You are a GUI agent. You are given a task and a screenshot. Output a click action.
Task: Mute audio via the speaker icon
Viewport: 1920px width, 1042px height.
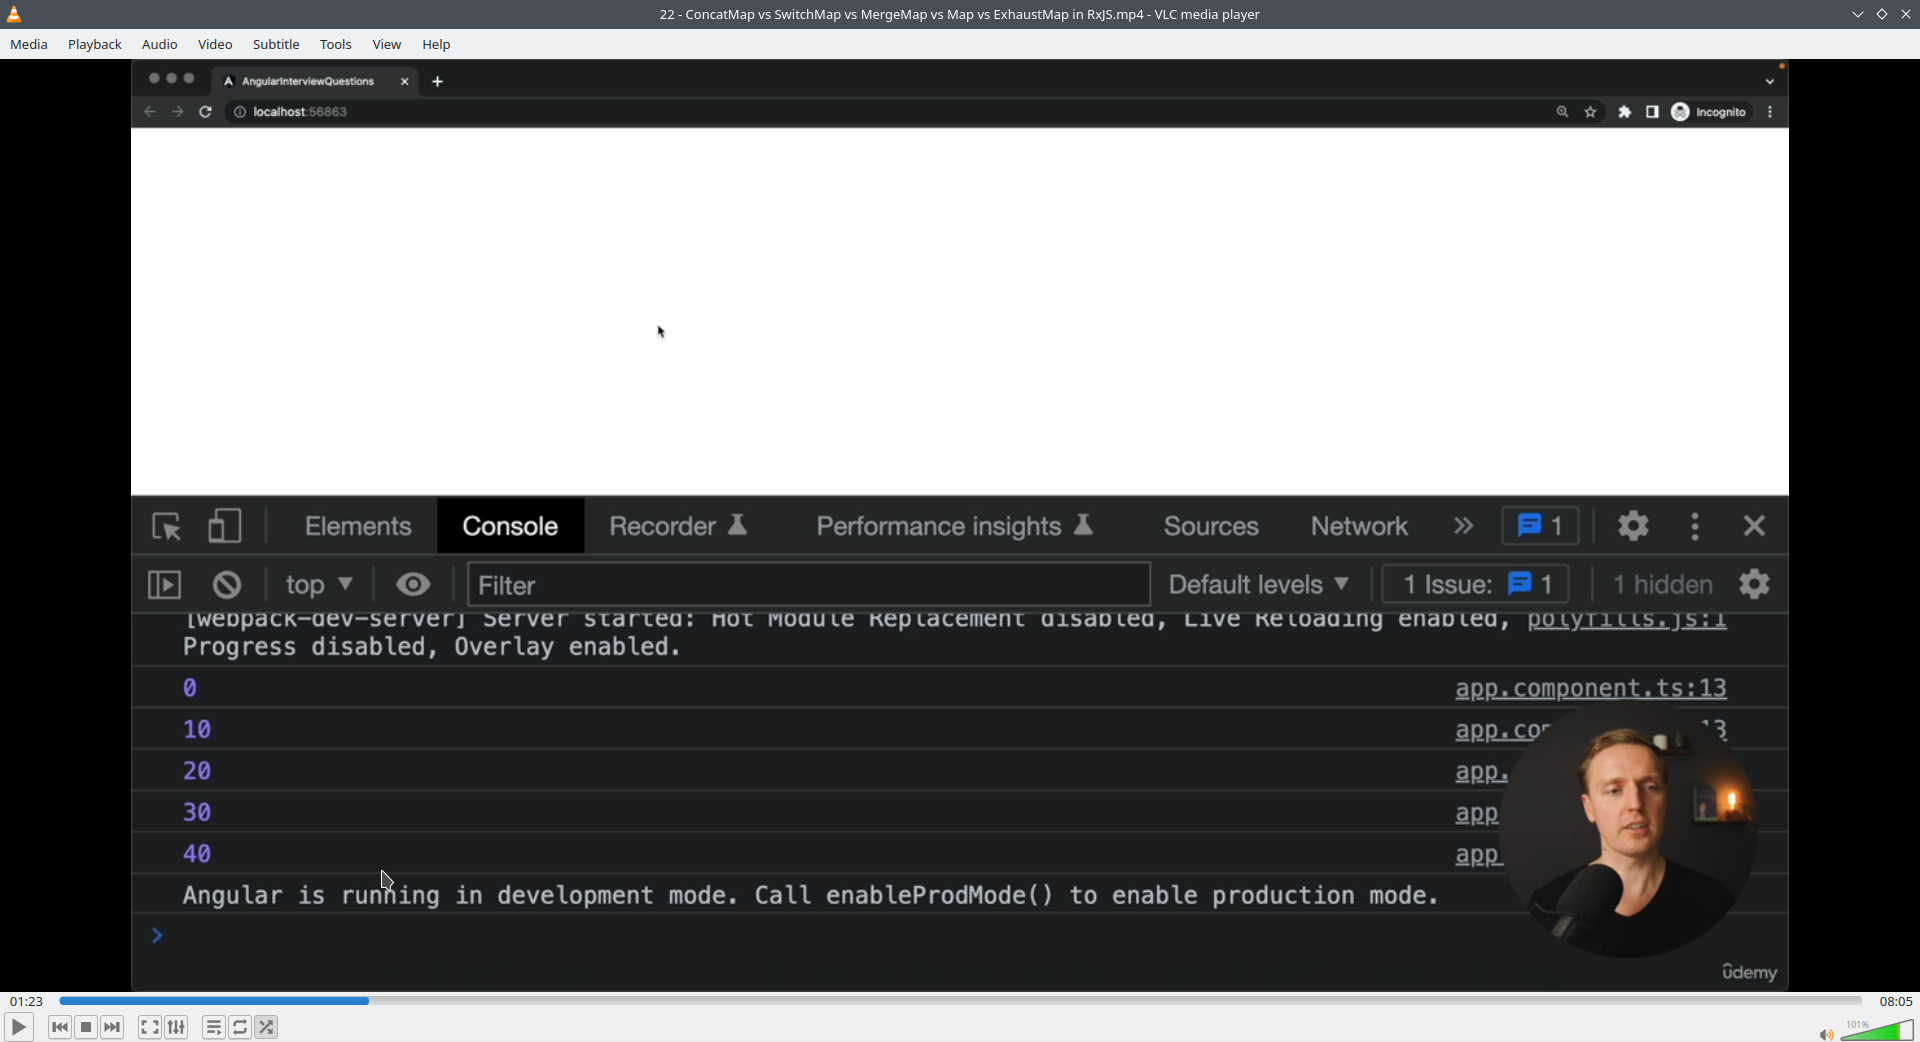point(1825,1034)
